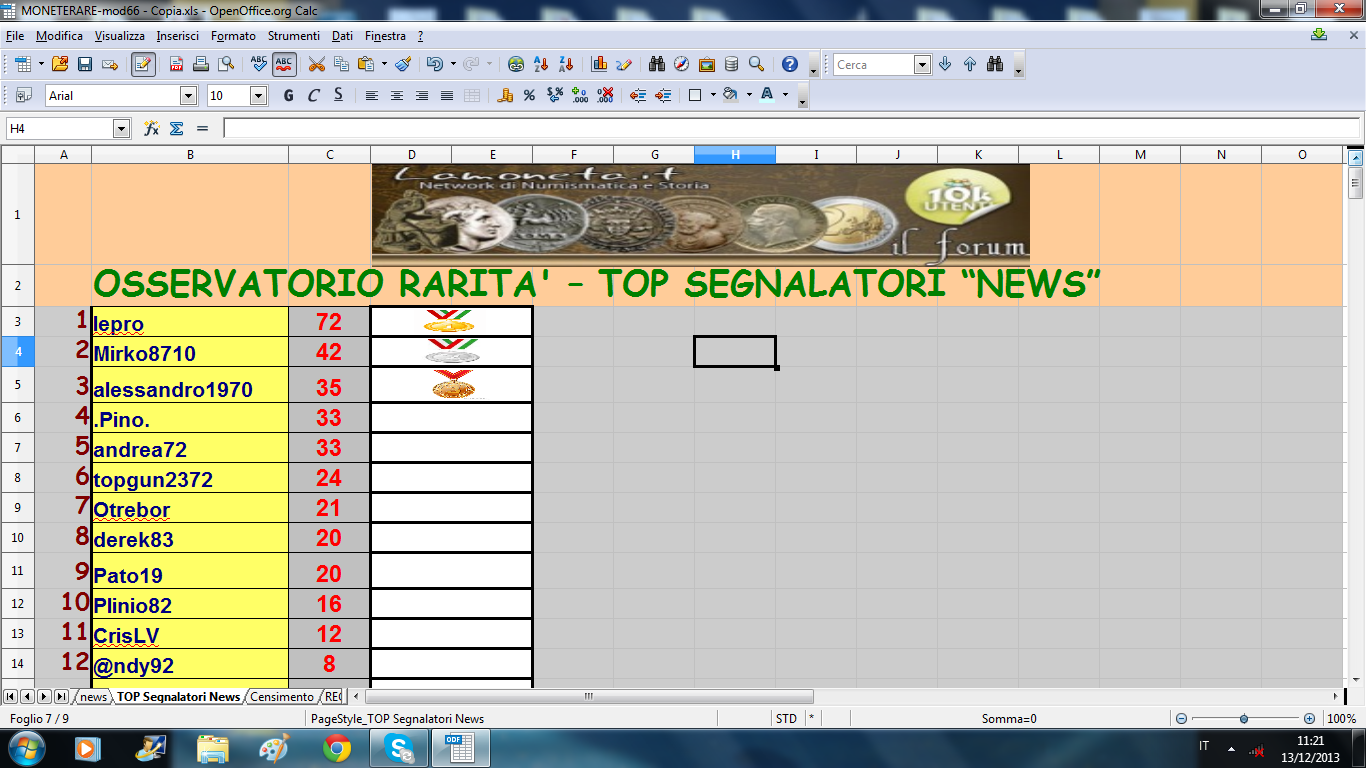Screen dimensions: 1366x768
Task: Export directly as PDF
Action: pyautogui.click(x=176, y=64)
